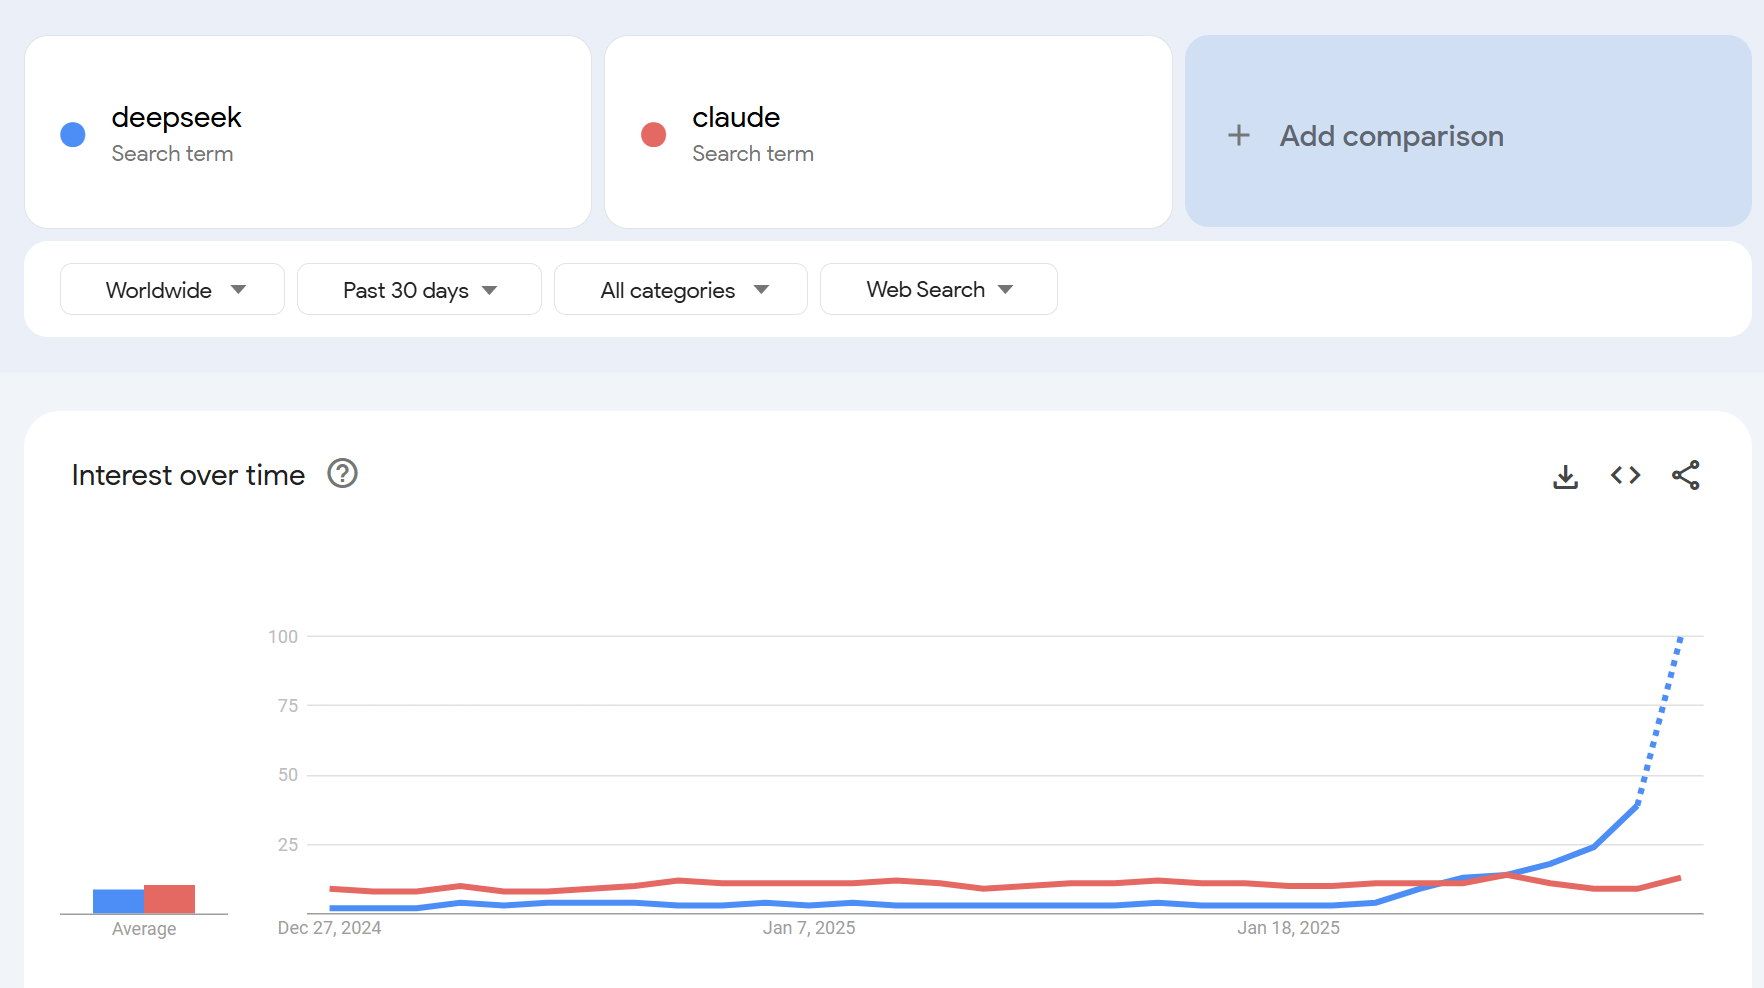This screenshot has width=1764, height=988.
Task: Open the embed code icon
Action: pyautogui.click(x=1625, y=475)
